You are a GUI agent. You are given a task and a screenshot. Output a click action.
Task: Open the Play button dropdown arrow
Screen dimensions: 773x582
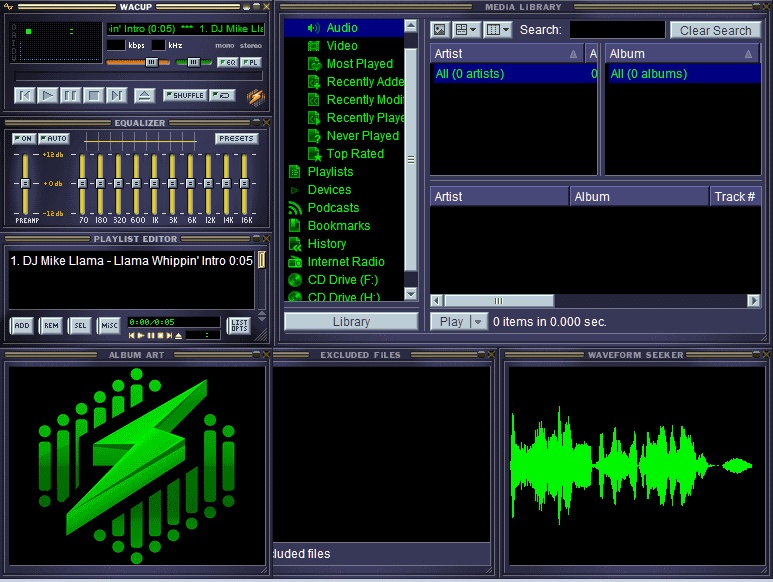pos(477,322)
